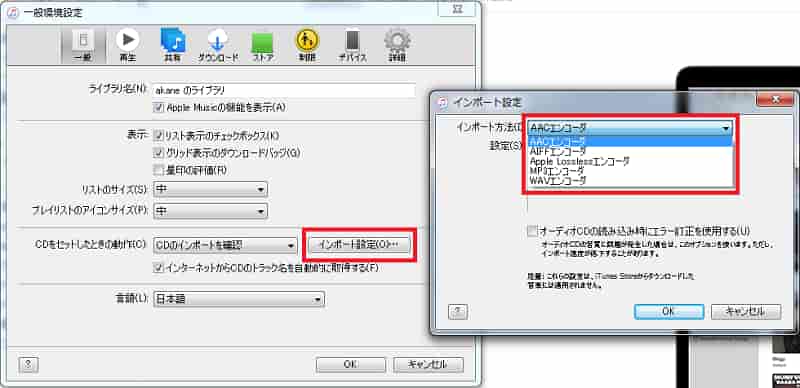Click the help question-mark in インポート設定 dialog
The height and width of the screenshot is (388, 800).
click(x=458, y=311)
